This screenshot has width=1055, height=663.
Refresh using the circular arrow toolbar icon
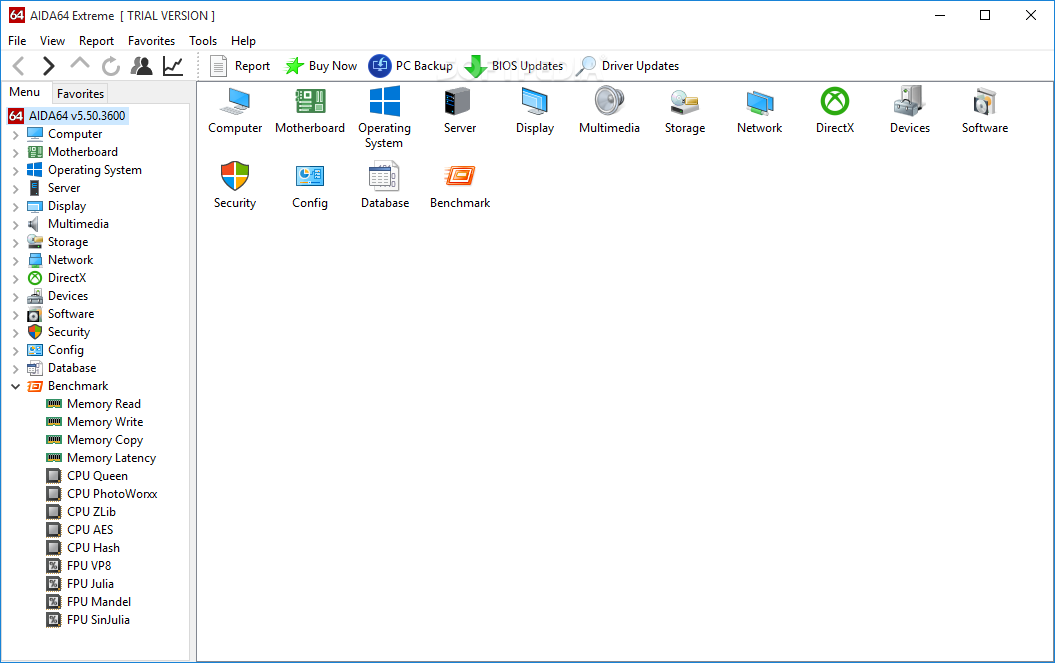tap(110, 66)
